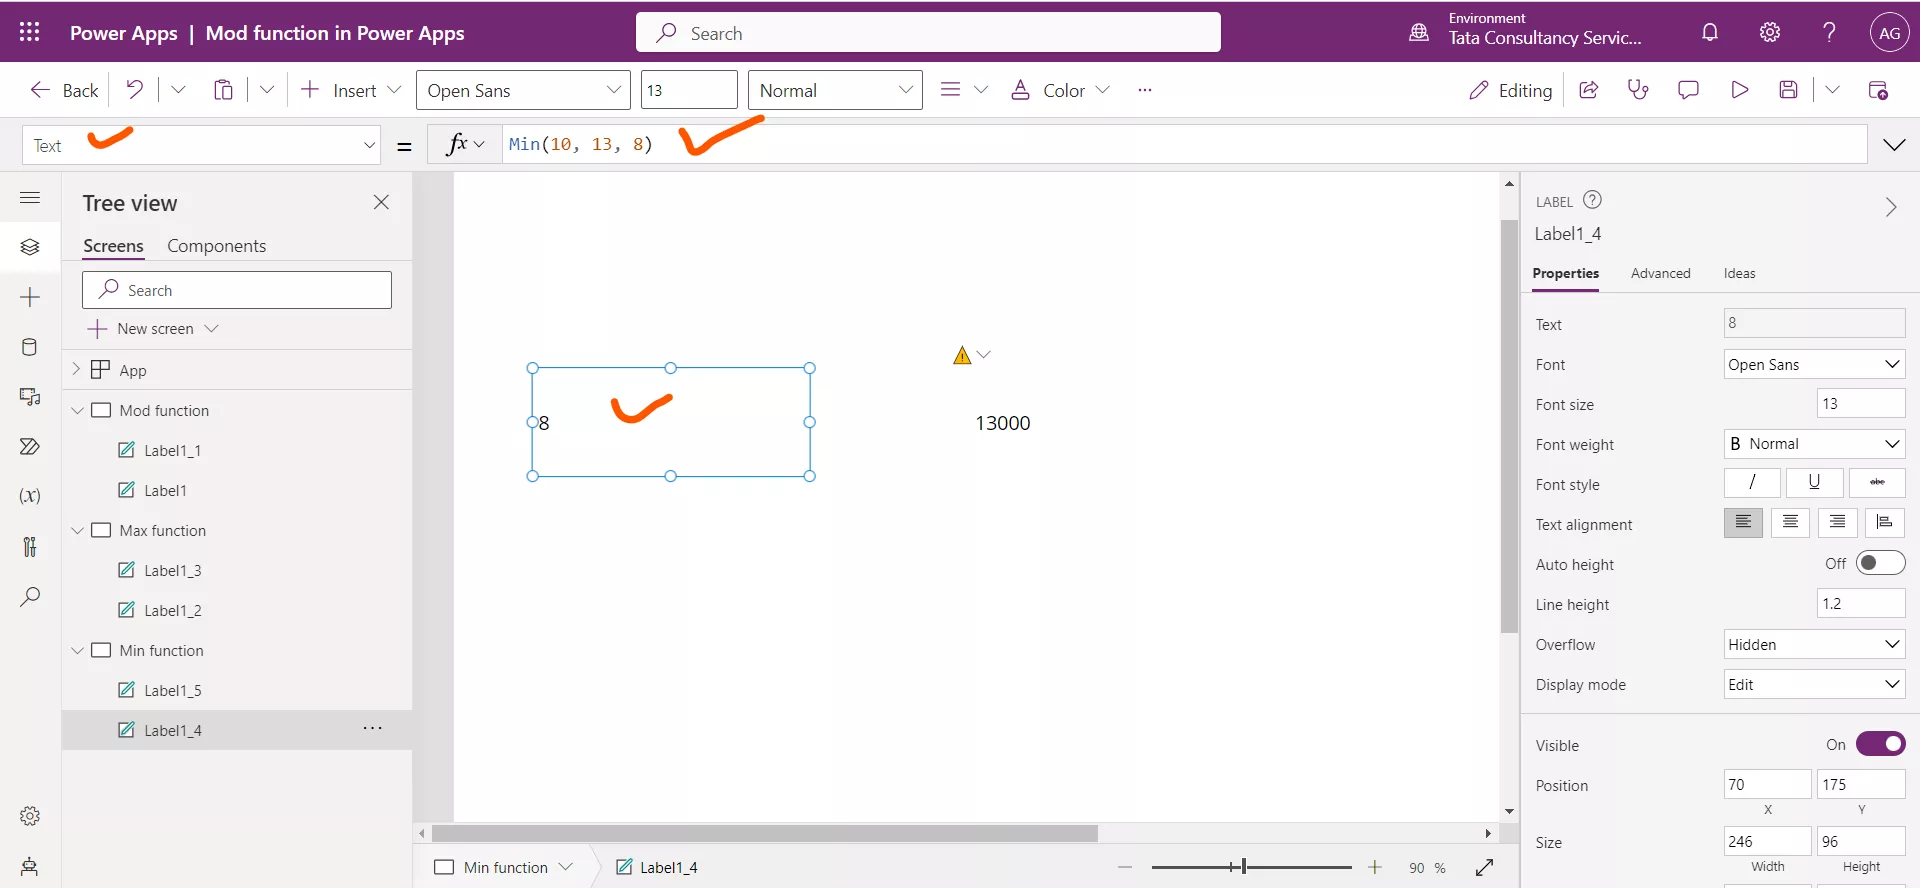
Task: Save the app with Save icon
Action: [x=1789, y=90]
